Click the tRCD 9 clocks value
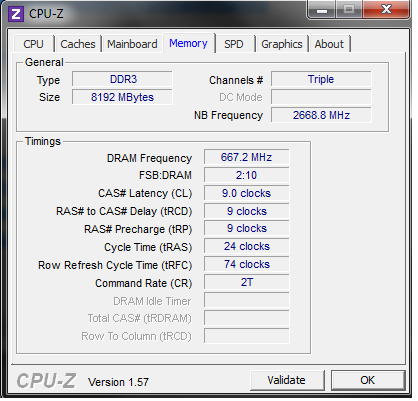Screen dimensions: 418x401 click(247, 211)
